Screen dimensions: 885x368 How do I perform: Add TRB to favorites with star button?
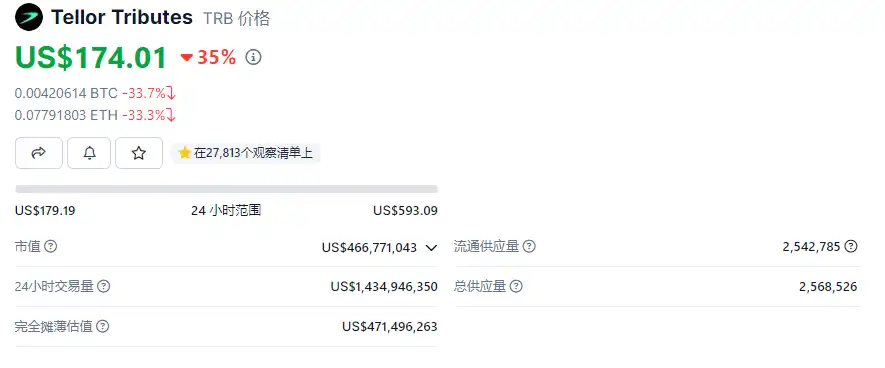[x=139, y=153]
